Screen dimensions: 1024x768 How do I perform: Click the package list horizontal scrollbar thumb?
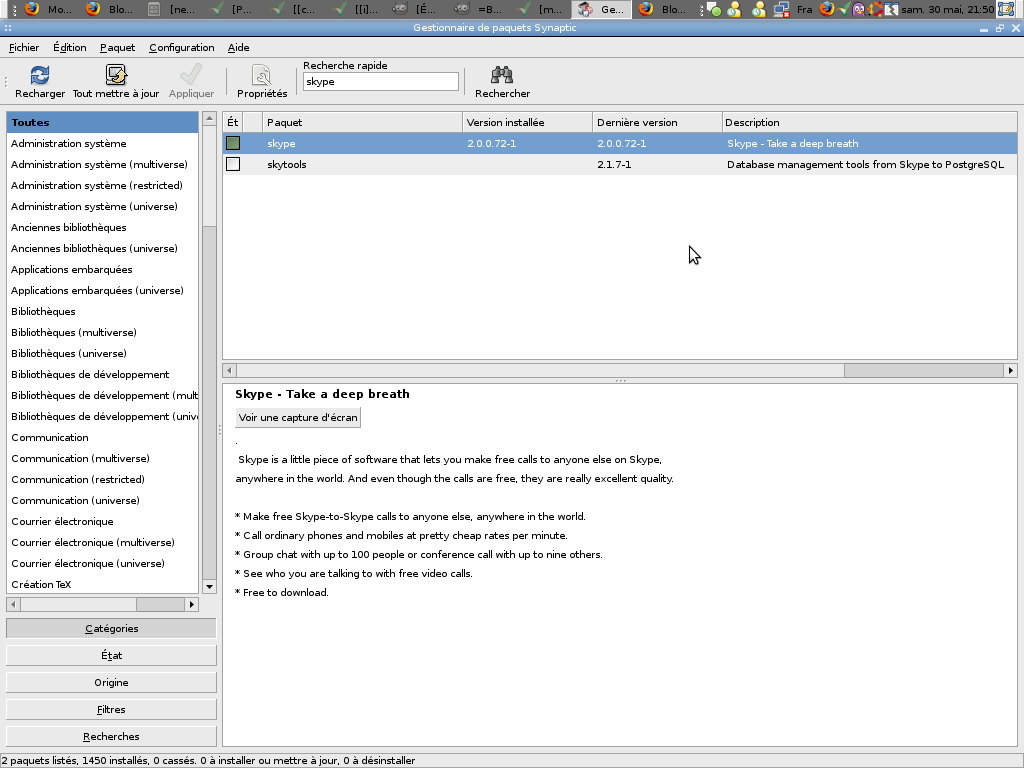tap(923, 370)
